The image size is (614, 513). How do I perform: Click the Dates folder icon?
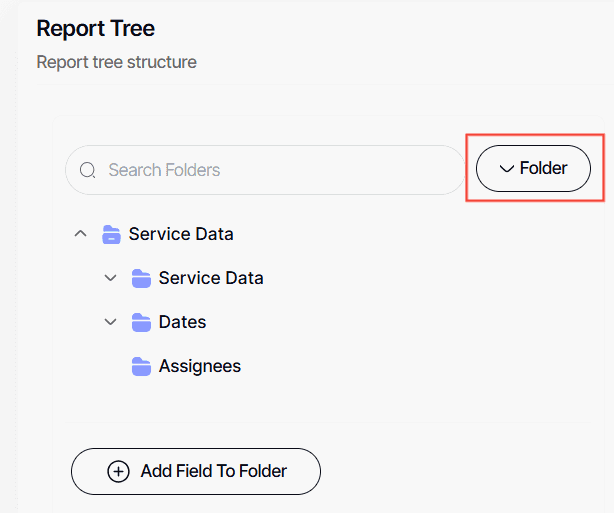tap(141, 322)
